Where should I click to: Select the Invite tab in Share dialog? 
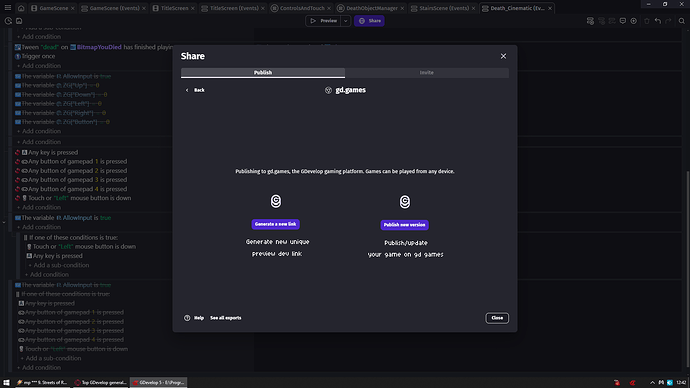point(426,73)
